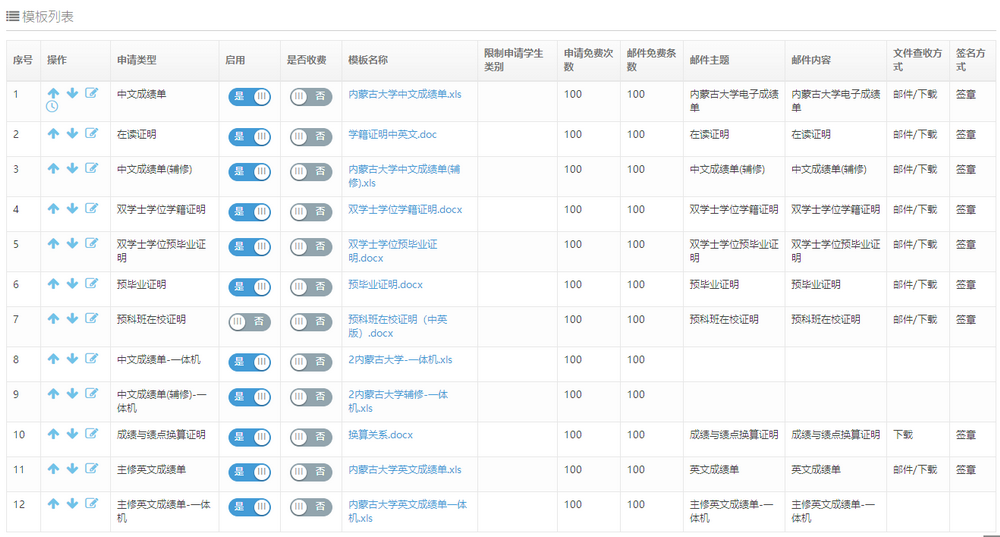Screen dimensions: 1000x537
Task: Disable 启用 switch for 在读证明
Action: pos(249,137)
